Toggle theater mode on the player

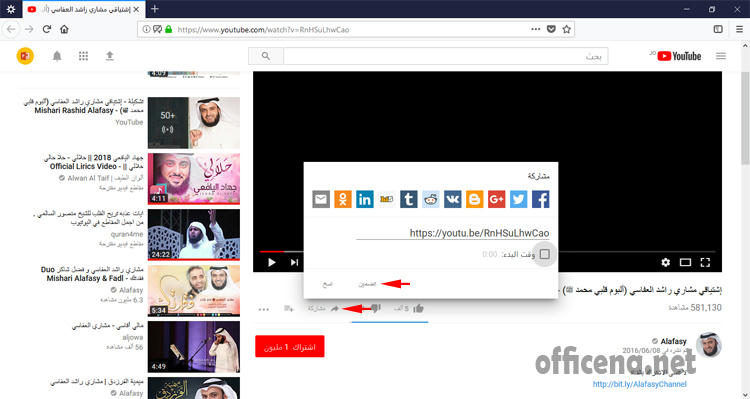pos(685,262)
